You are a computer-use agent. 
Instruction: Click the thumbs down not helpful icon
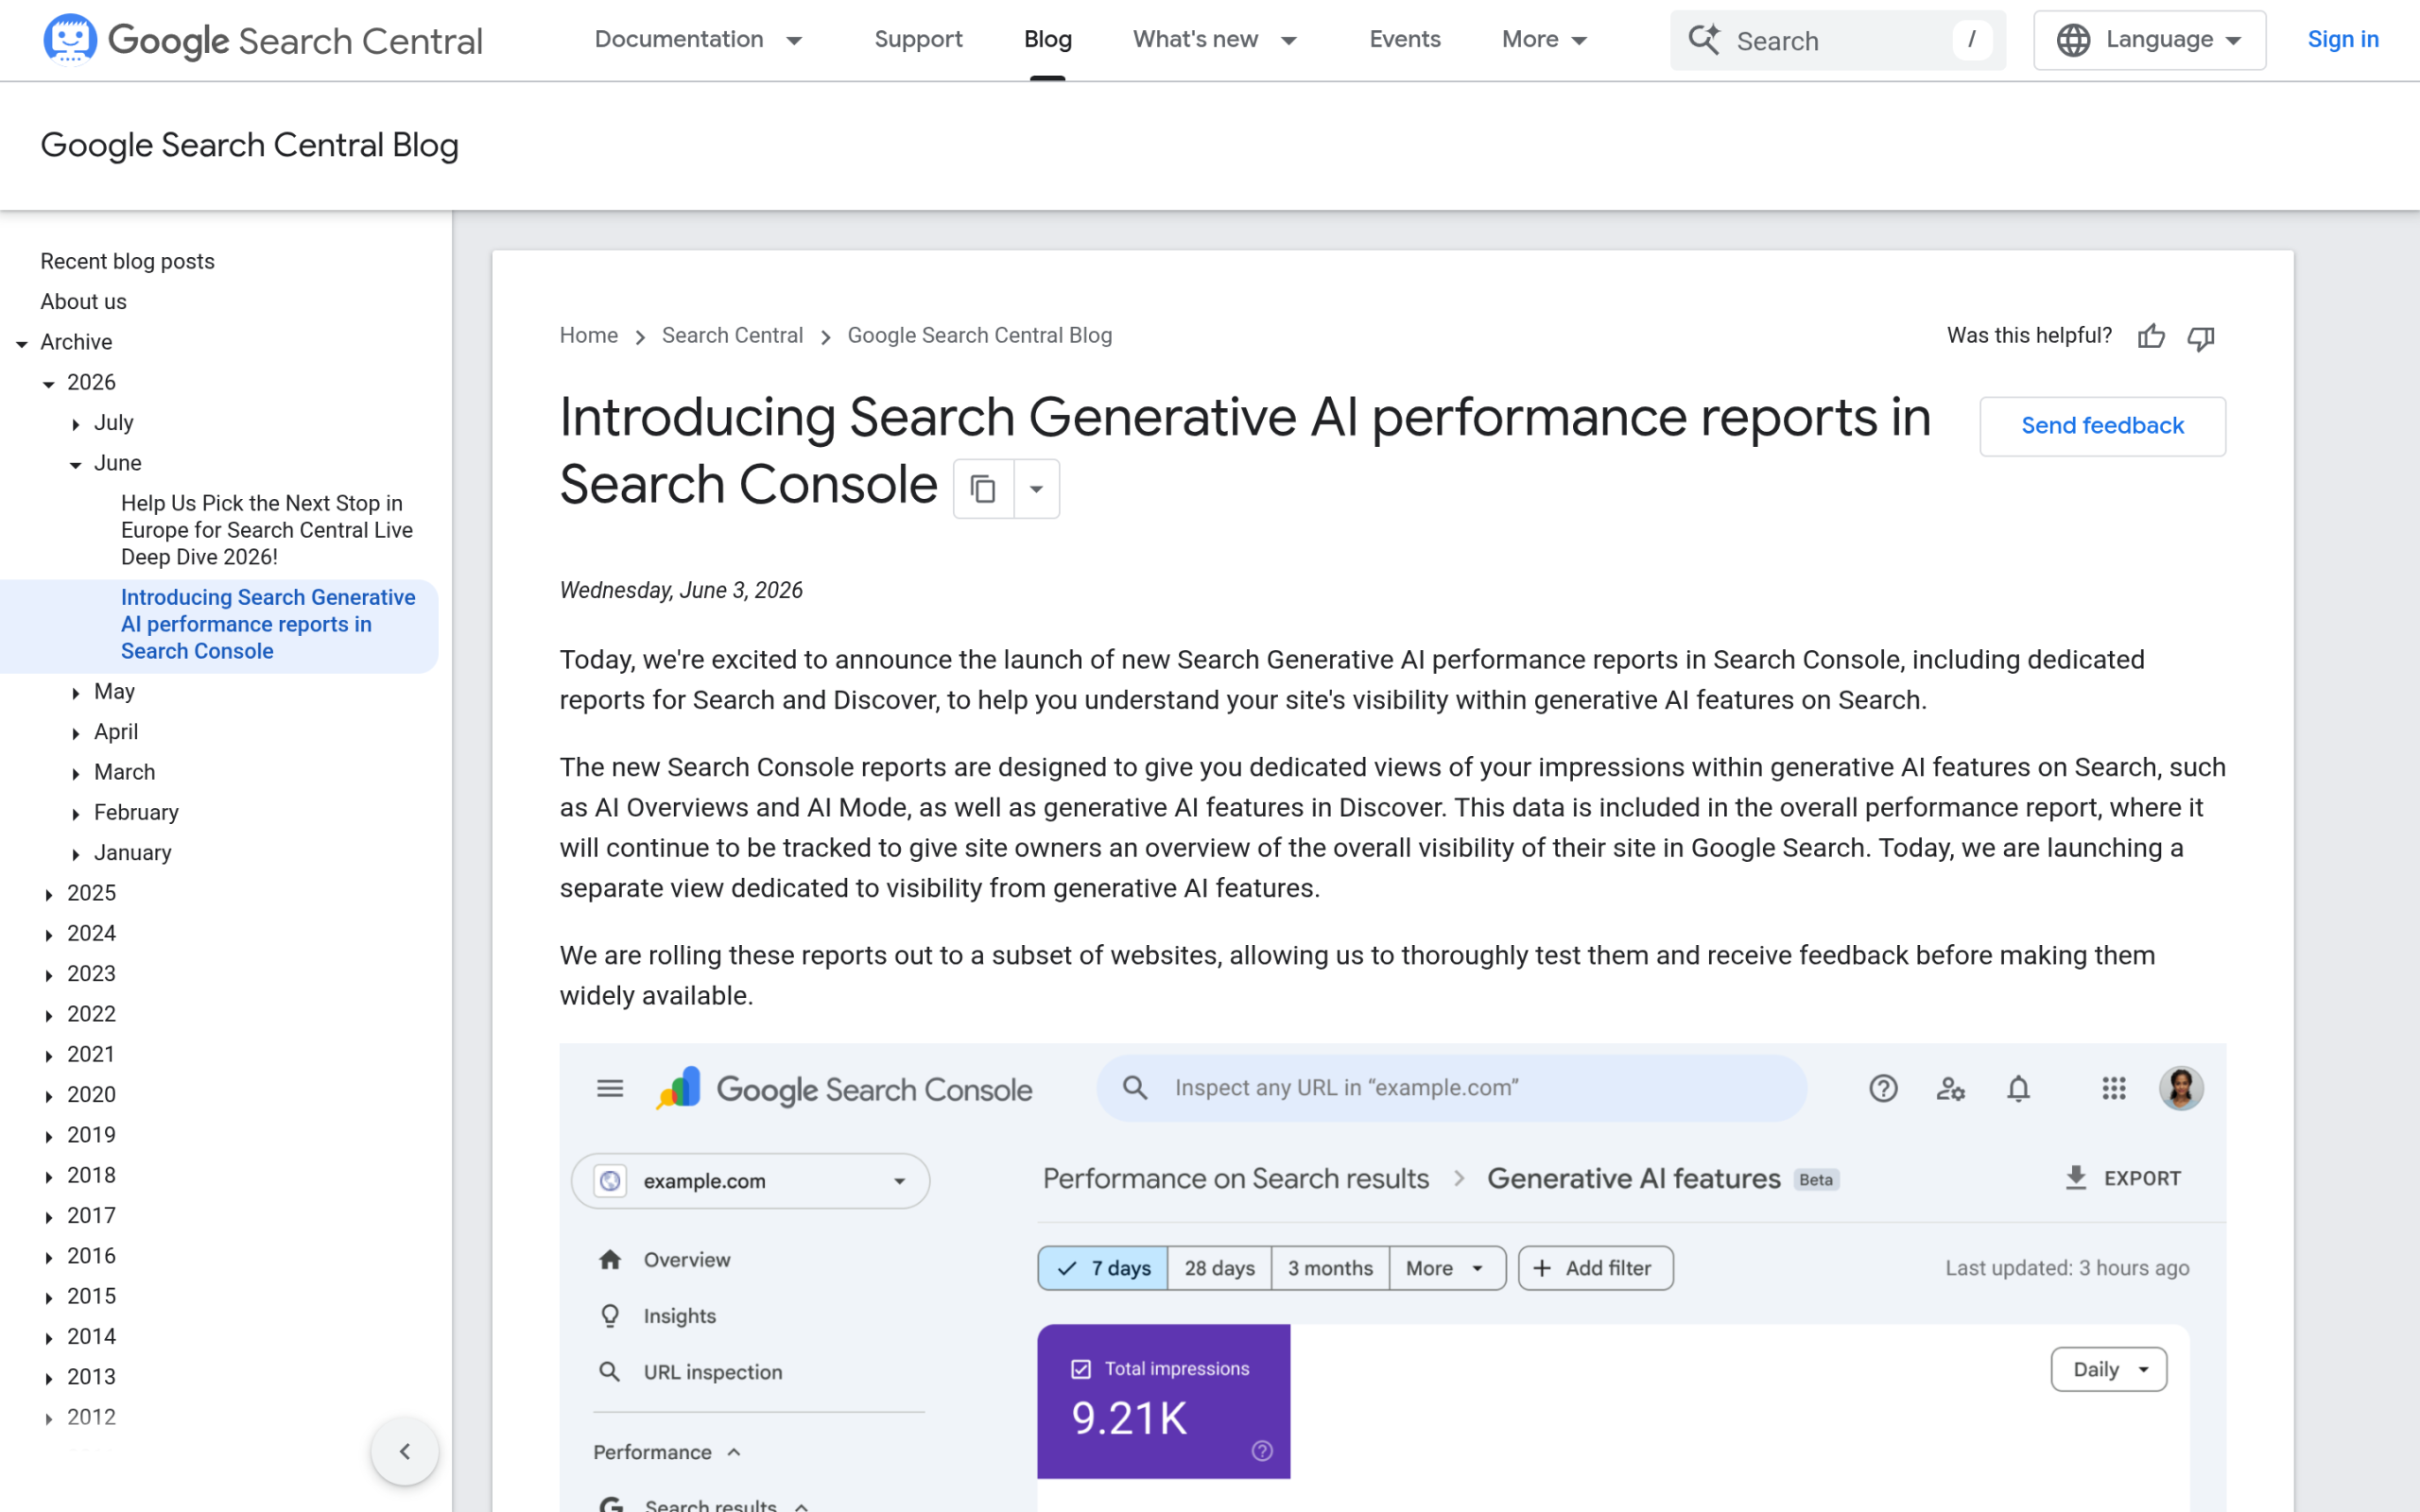2201,338
